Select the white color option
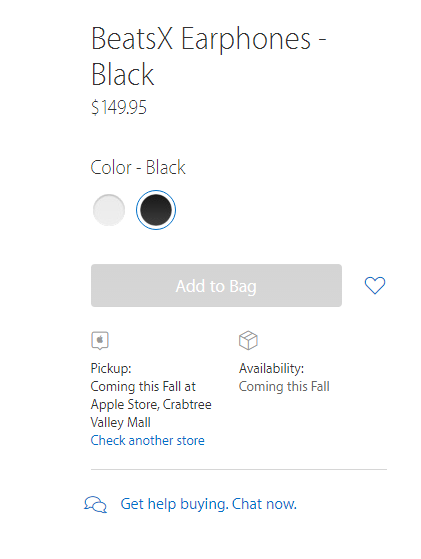421x559 pixels. (109, 210)
